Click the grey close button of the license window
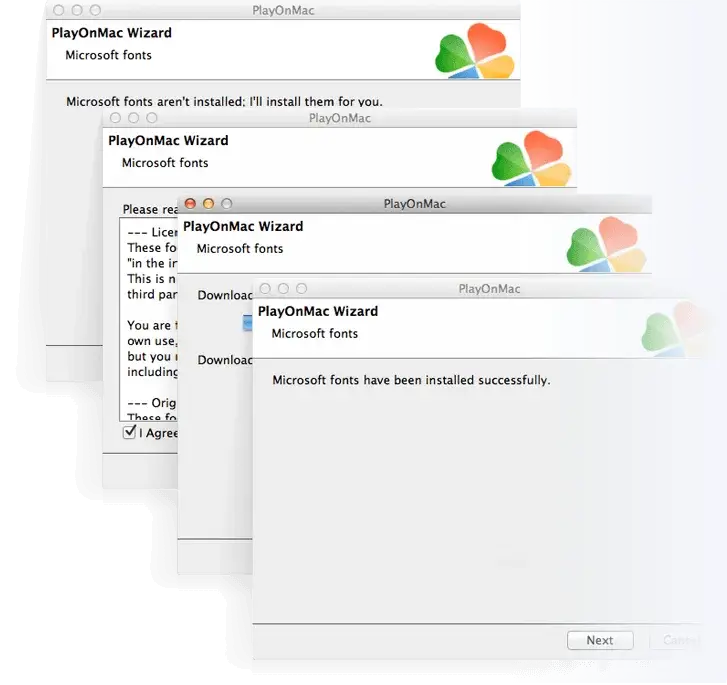 point(116,118)
